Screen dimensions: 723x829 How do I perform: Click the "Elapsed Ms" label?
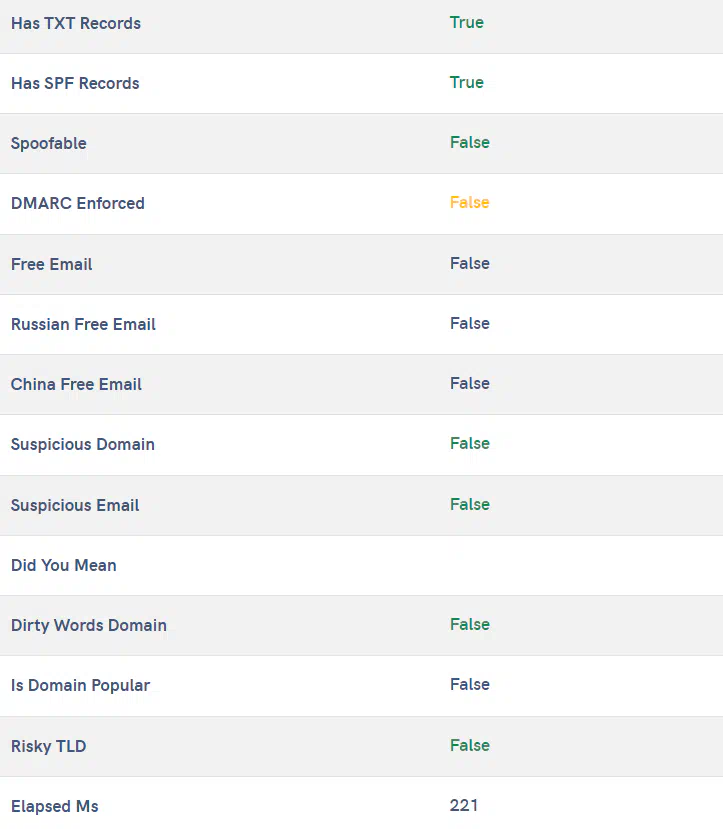coord(55,806)
